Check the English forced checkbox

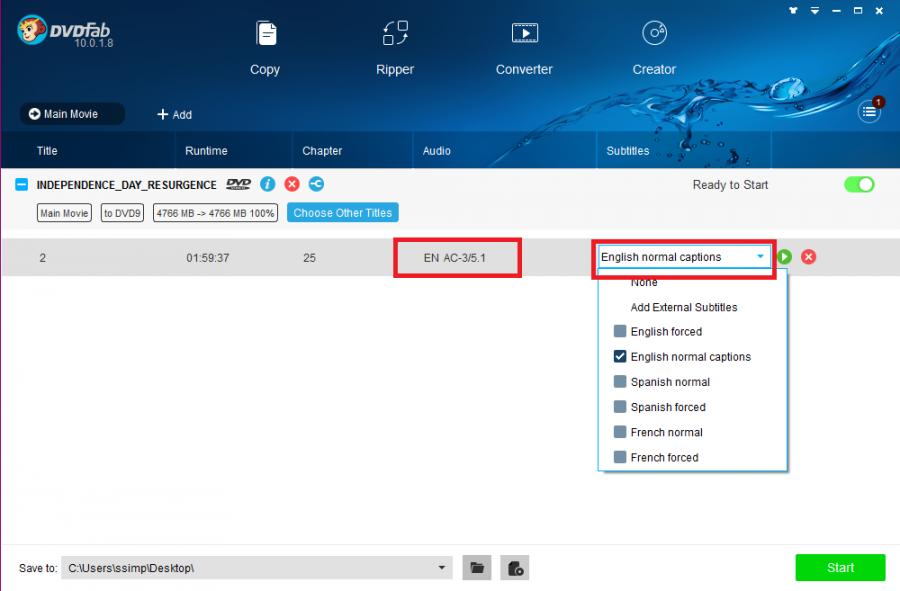coord(620,331)
